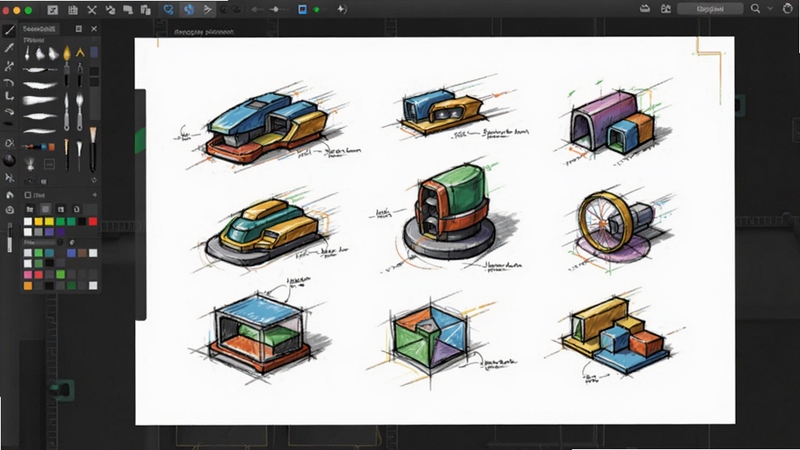
Task: Click the plus icon right of the checkbox
Action: 94,195
